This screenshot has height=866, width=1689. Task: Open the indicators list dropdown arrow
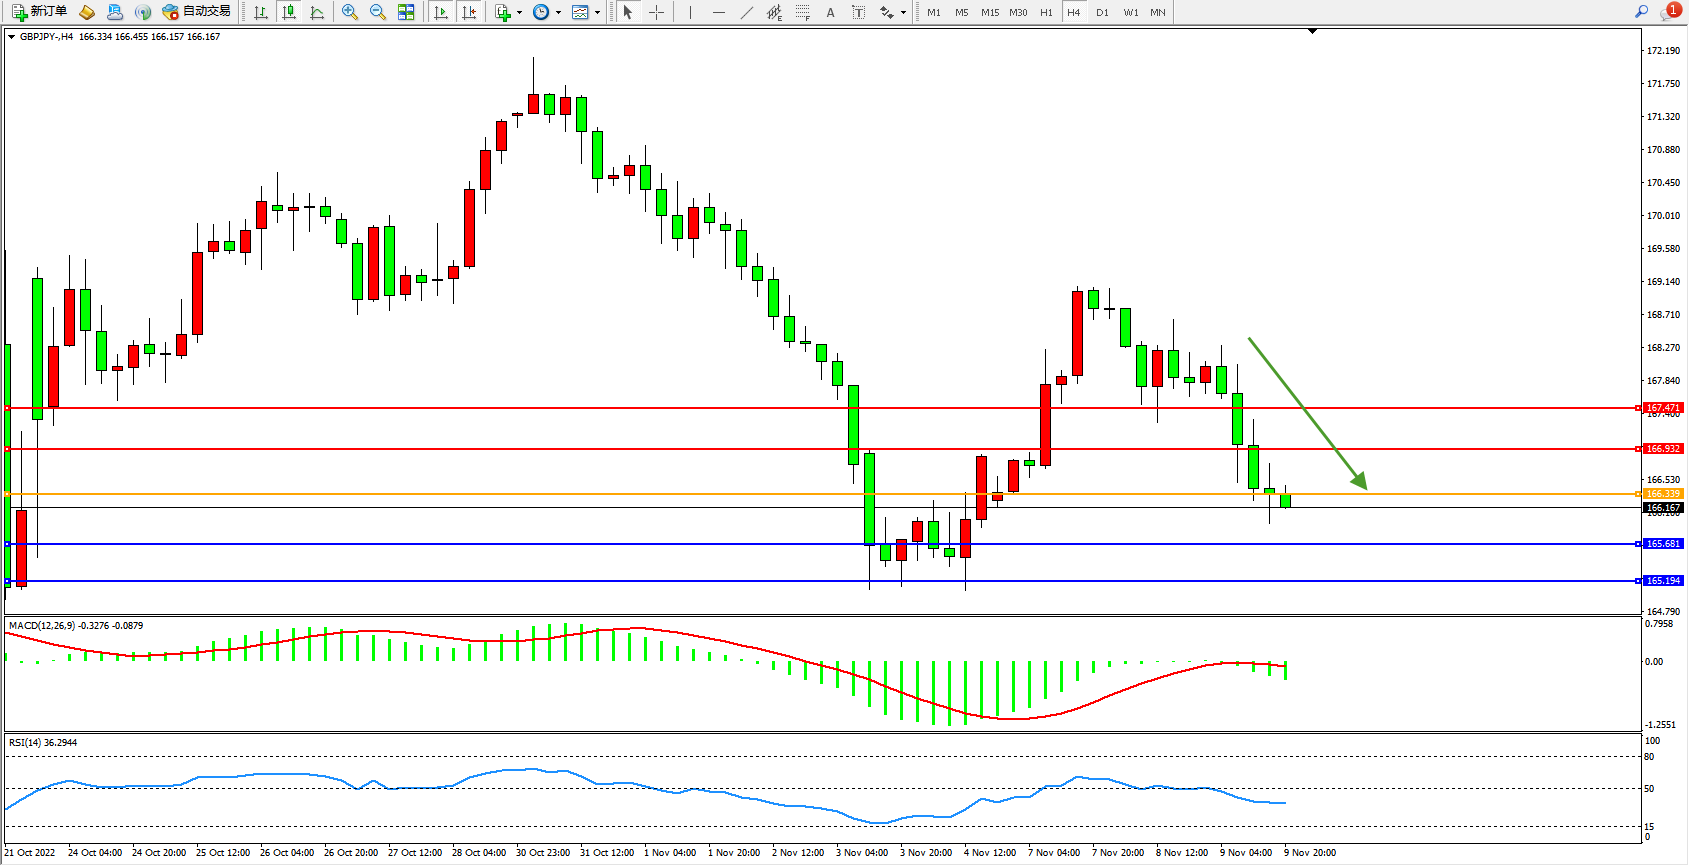(519, 13)
